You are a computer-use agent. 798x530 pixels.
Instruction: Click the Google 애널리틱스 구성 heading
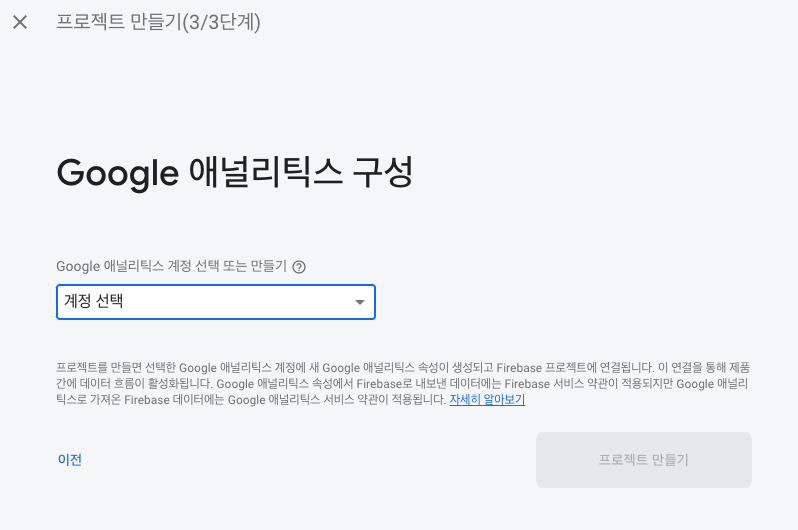[235, 173]
